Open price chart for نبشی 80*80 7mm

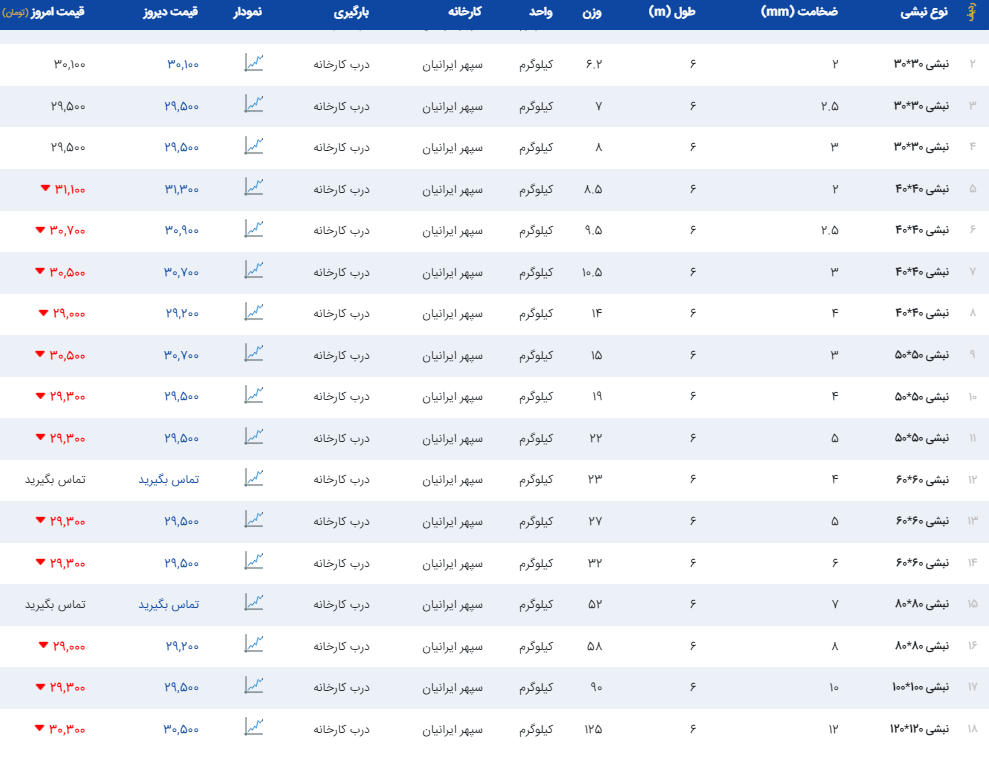(254, 603)
